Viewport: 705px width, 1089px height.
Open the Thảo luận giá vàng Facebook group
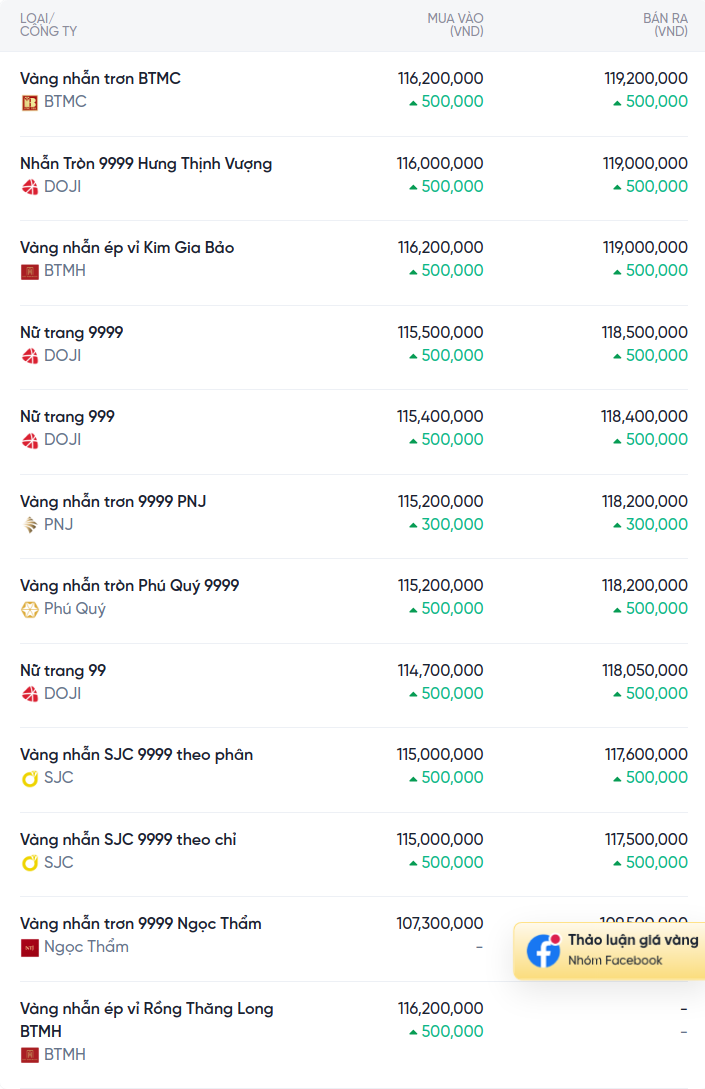609,951
